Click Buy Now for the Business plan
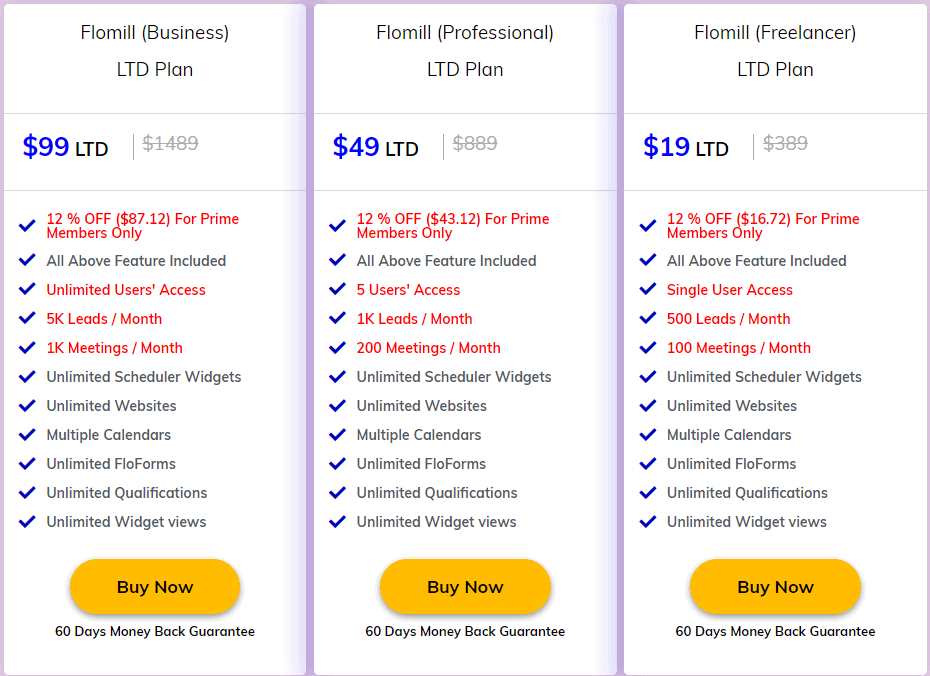Screen dimensions: 930x676 tap(155, 587)
